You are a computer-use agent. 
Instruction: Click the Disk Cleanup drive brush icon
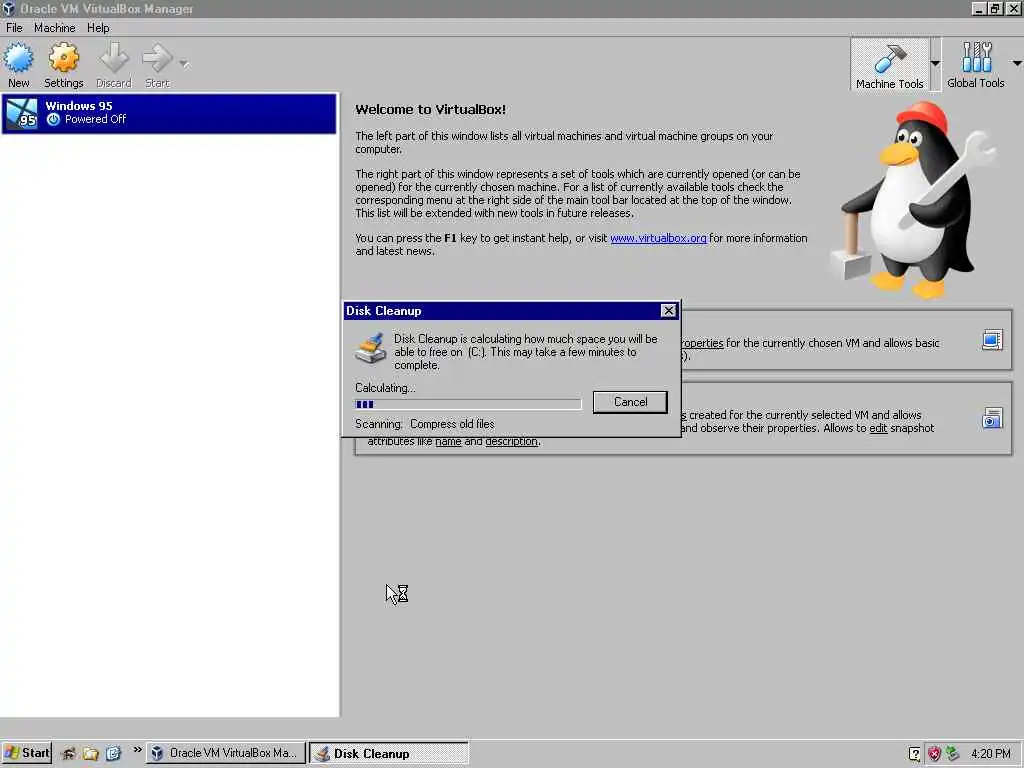(x=370, y=347)
